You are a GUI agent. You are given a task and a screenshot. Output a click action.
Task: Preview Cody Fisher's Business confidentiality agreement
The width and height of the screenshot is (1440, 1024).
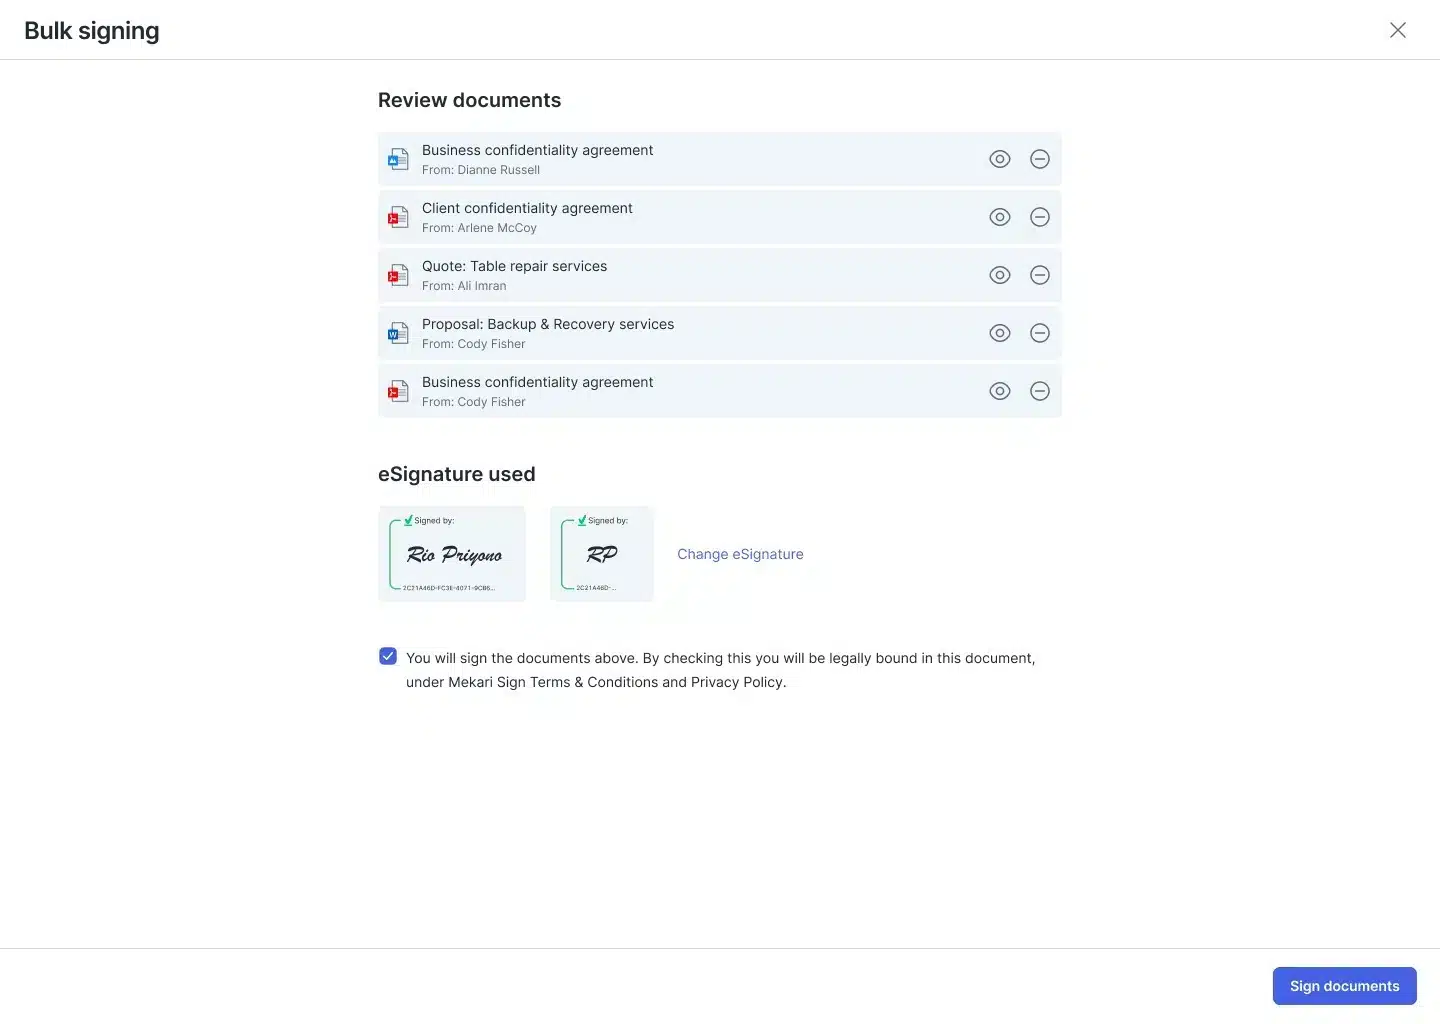pos(999,391)
